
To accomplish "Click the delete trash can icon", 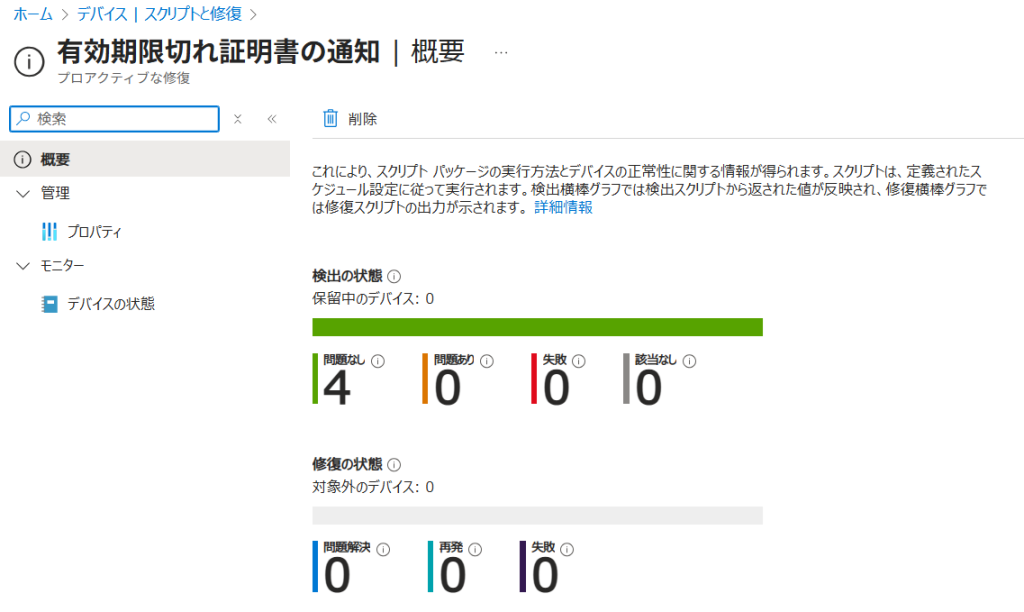I will point(330,119).
